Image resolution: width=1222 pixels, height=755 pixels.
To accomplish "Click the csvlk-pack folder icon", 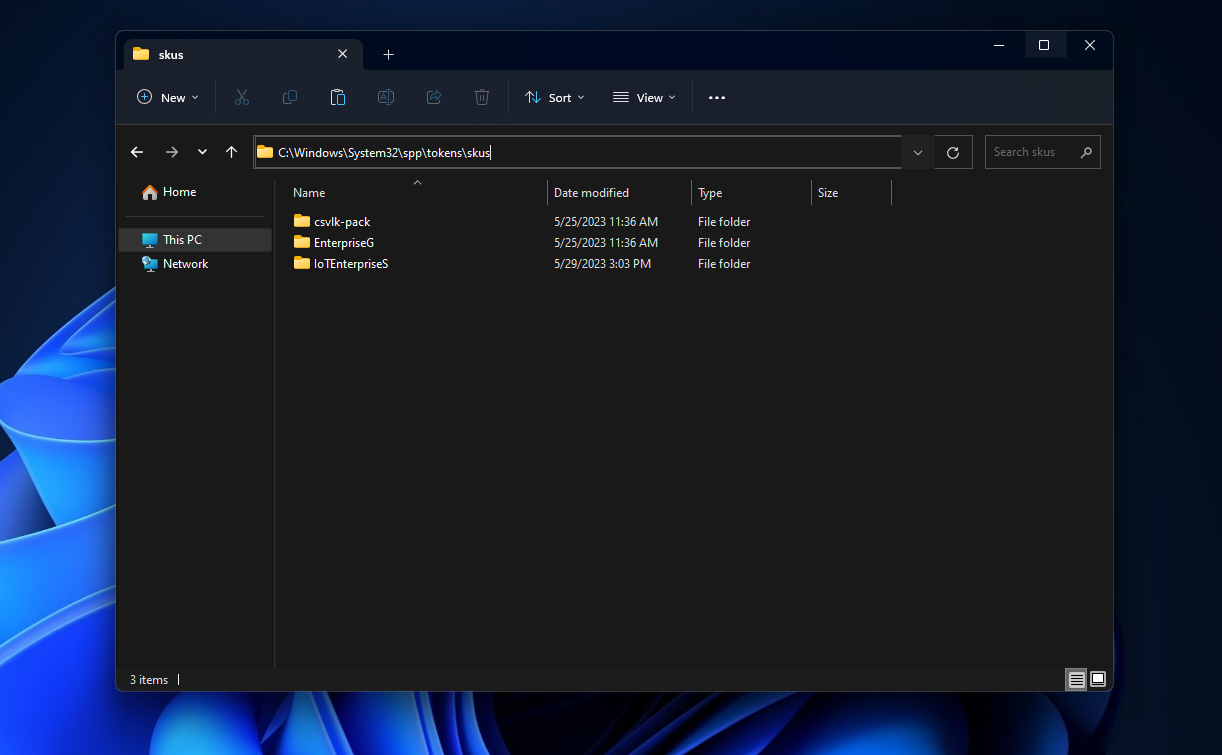I will tap(302, 221).
